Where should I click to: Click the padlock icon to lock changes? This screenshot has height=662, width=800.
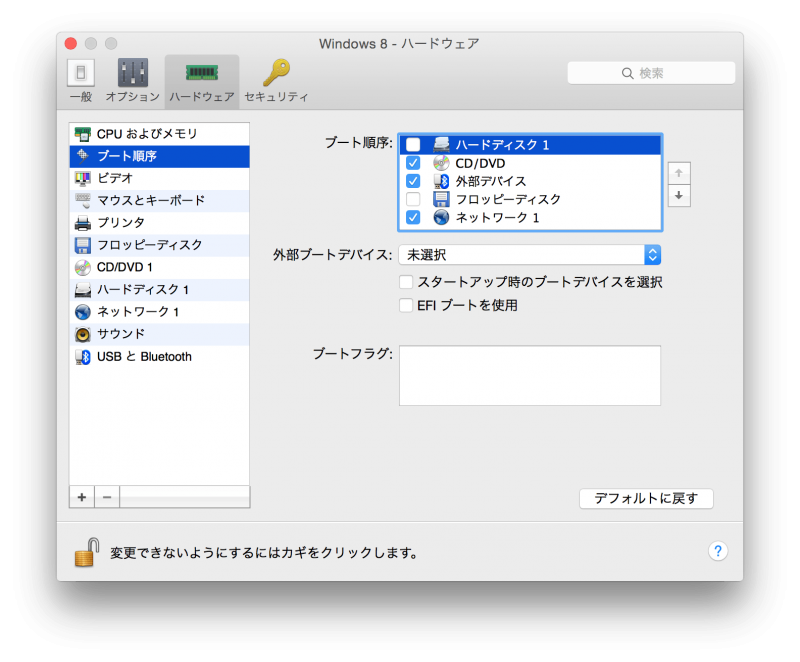[x=87, y=552]
